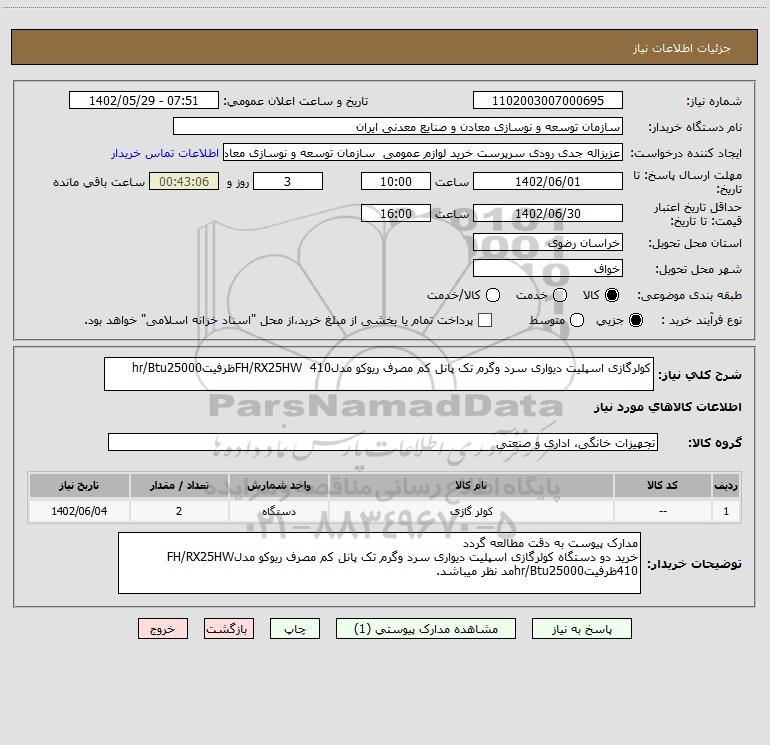Screen dimensions: 770x745
Task: Select the جزیی purchase type radio
Action: (636, 320)
